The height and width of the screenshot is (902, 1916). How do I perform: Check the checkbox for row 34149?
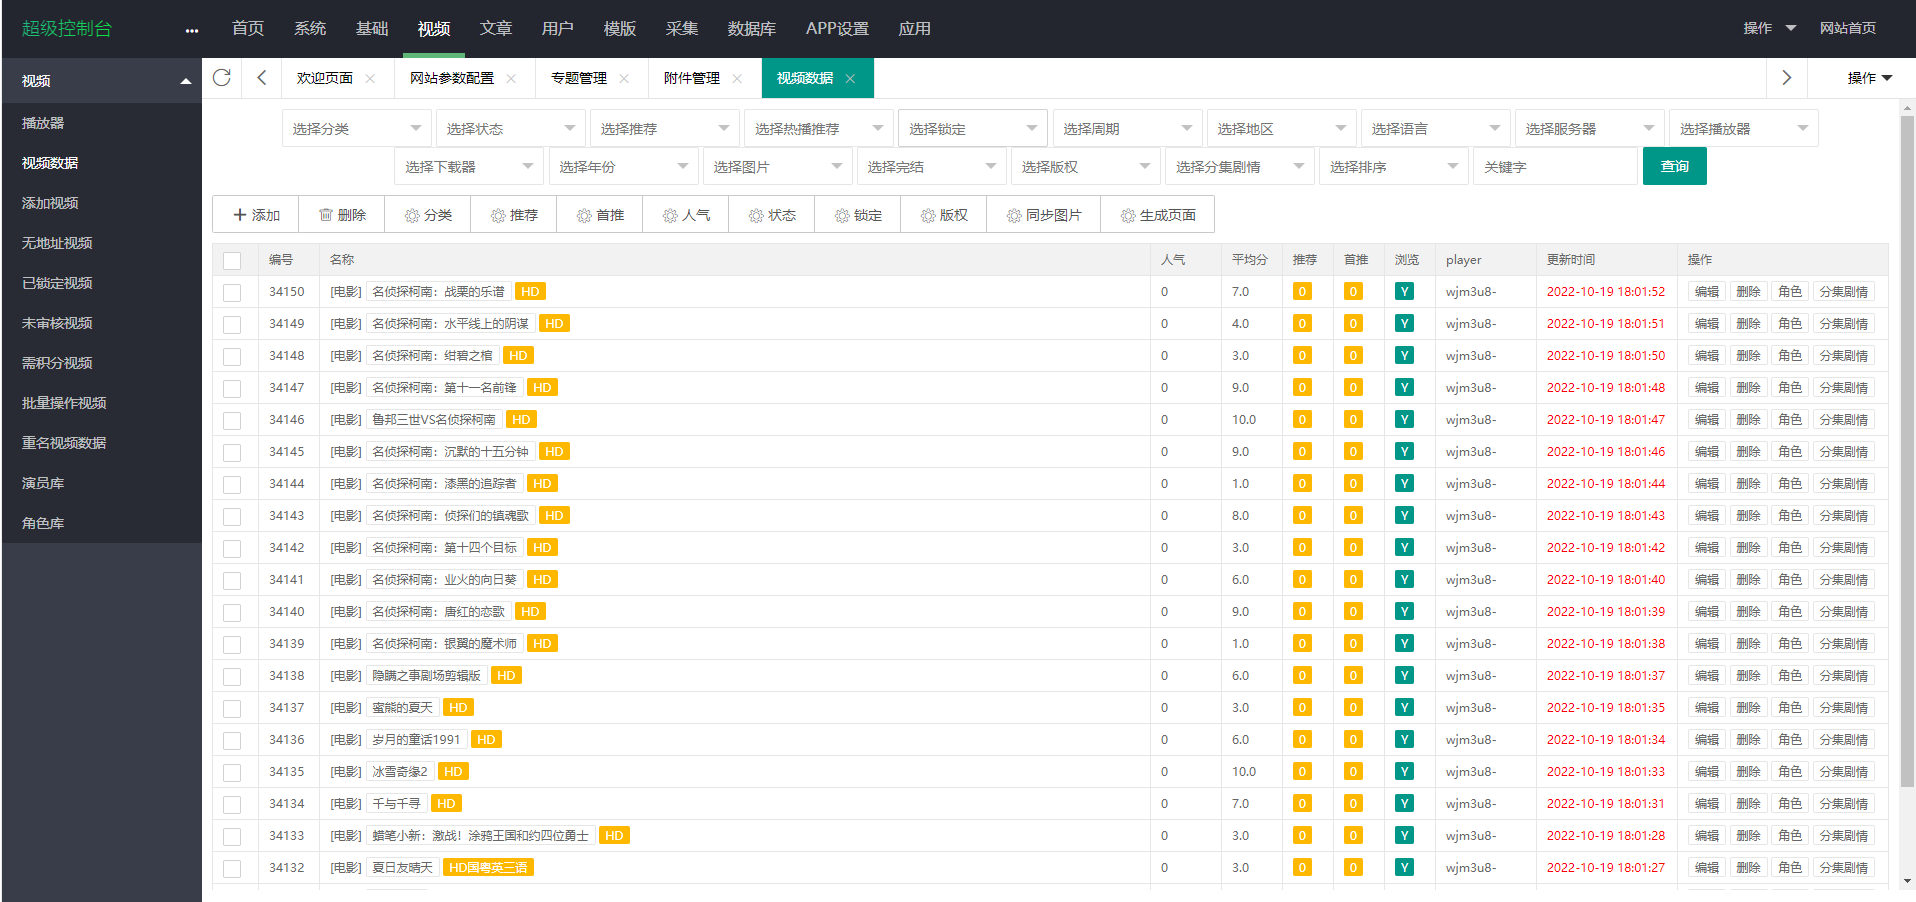coord(232,325)
